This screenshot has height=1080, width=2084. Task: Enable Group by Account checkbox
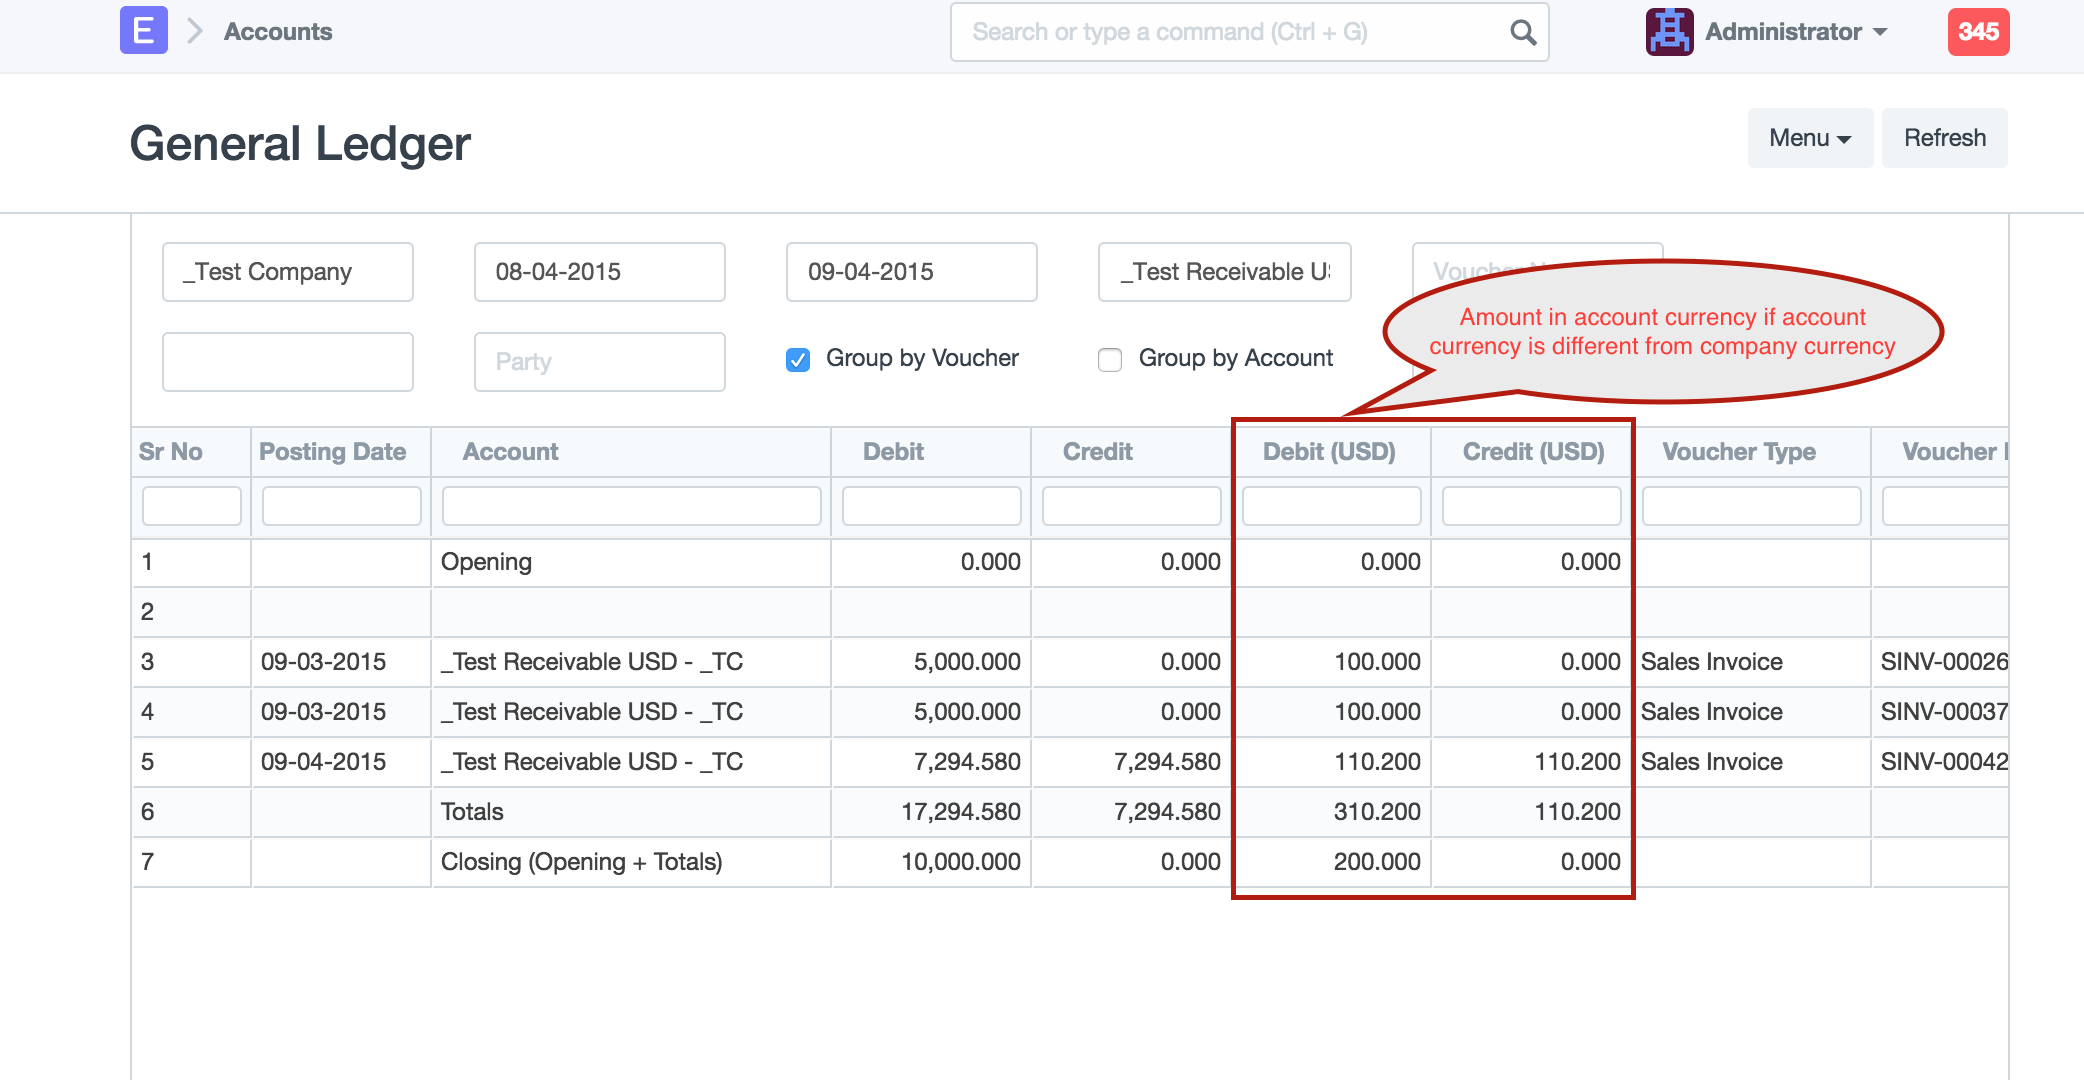(x=1110, y=359)
